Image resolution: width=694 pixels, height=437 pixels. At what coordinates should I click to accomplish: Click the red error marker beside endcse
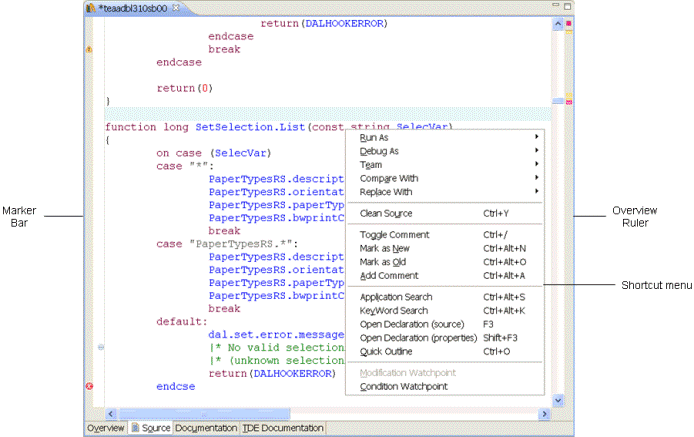coord(89,386)
